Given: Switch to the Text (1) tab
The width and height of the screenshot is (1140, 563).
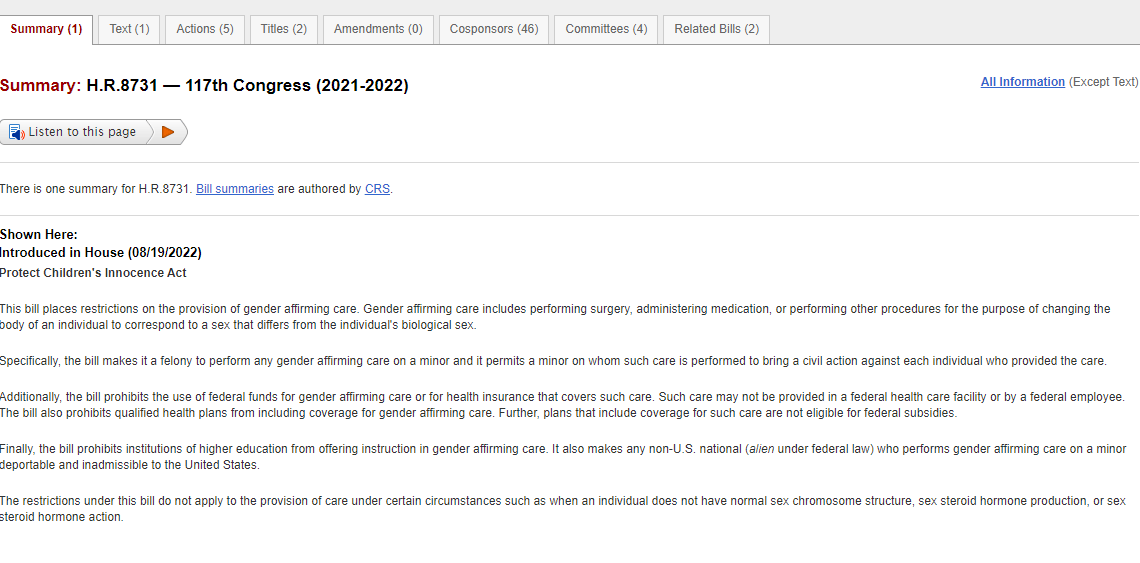Looking at the screenshot, I should coord(129,29).
